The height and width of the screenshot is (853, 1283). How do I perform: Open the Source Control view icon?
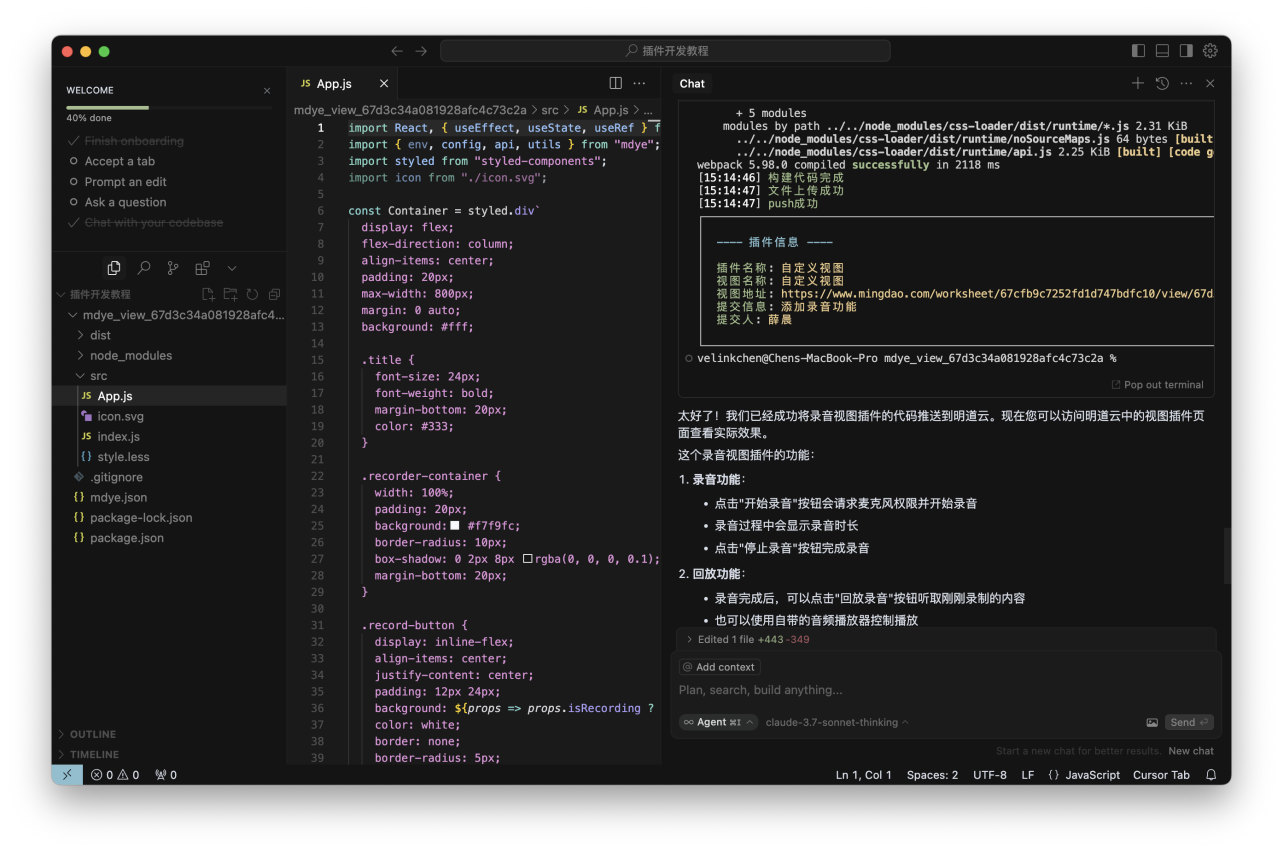[173, 268]
